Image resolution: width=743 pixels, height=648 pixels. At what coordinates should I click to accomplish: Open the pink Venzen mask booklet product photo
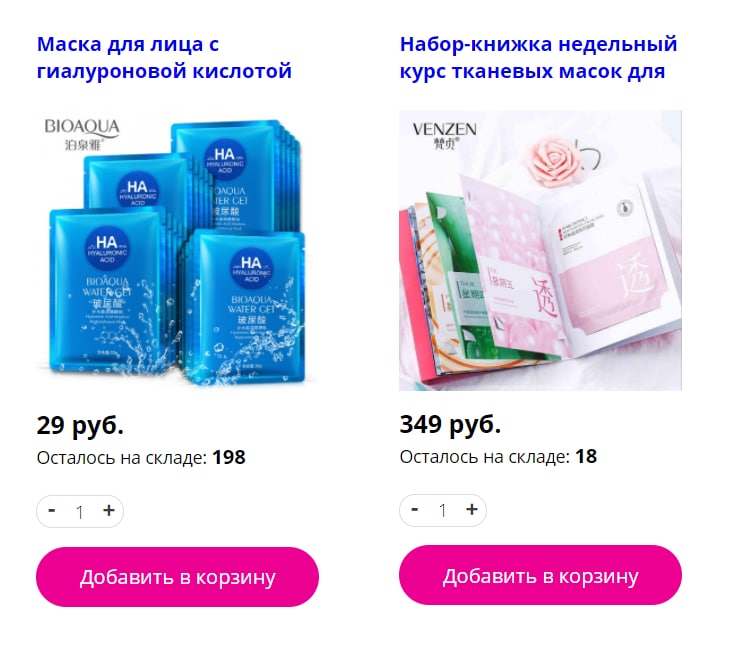pyautogui.click(x=540, y=251)
